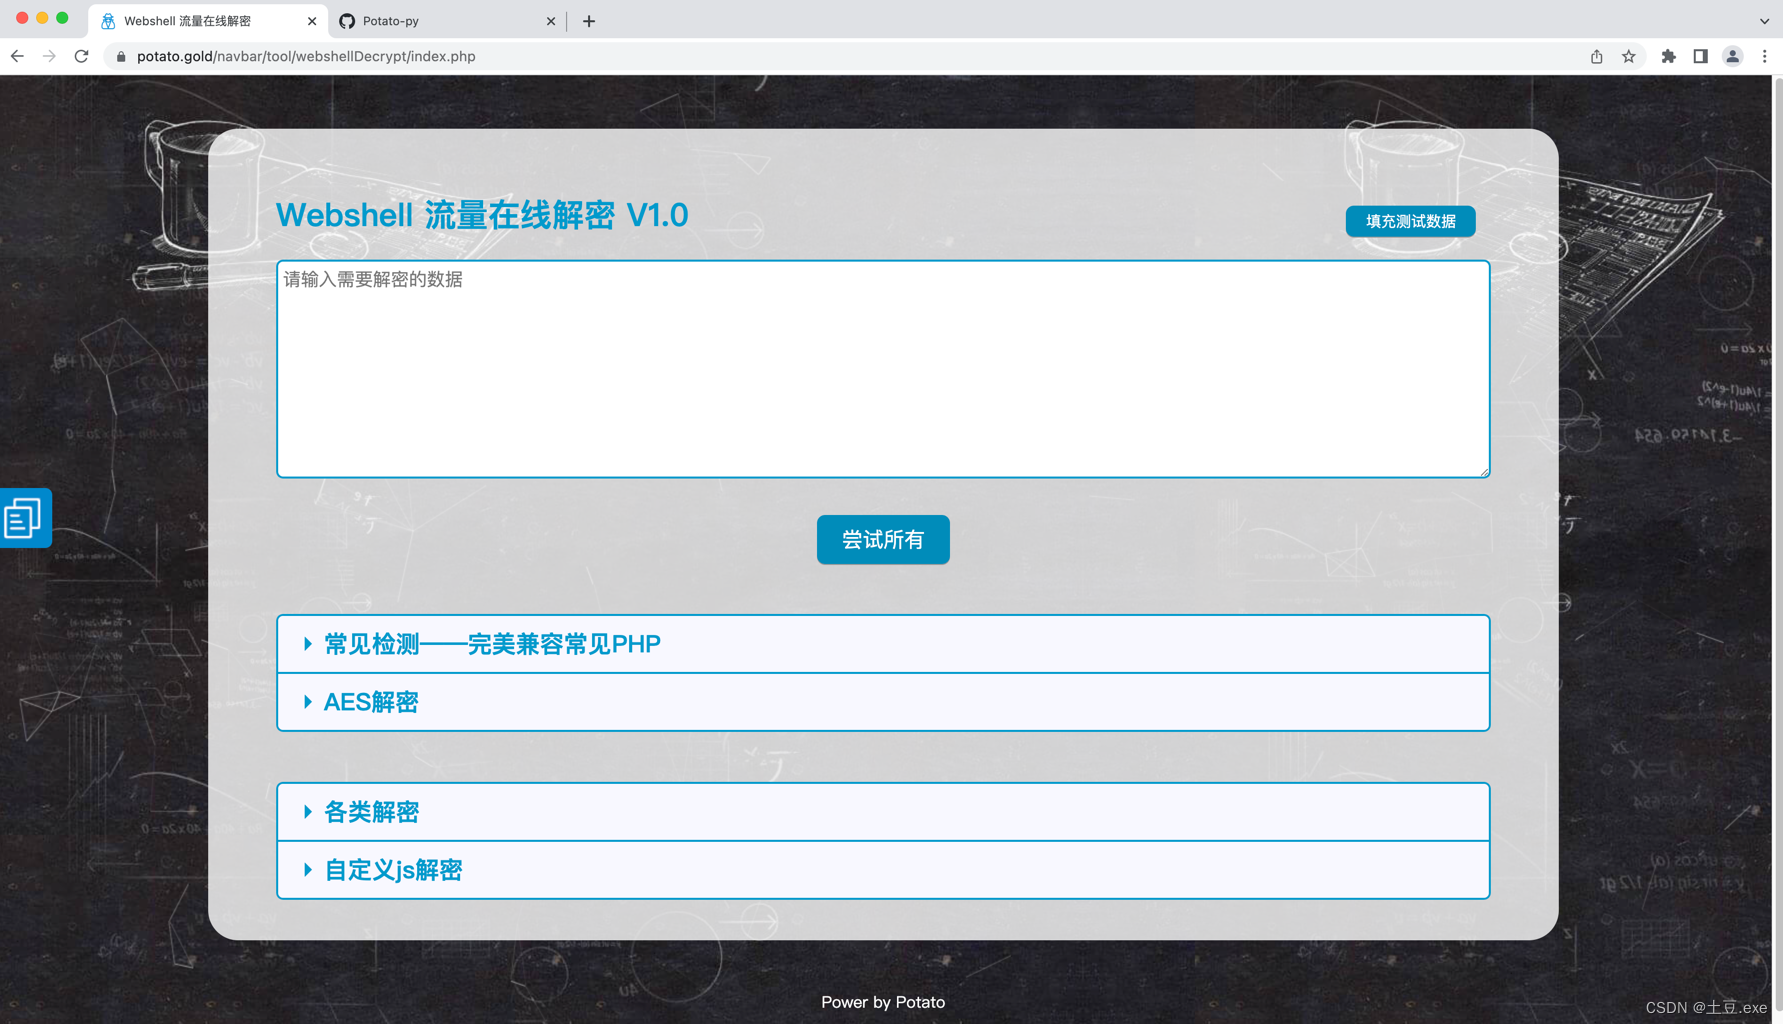The height and width of the screenshot is (1024, 1783).
Task: Click the resize handle of the textarea
Action: pyautogui.click(x=1484, y=471)
